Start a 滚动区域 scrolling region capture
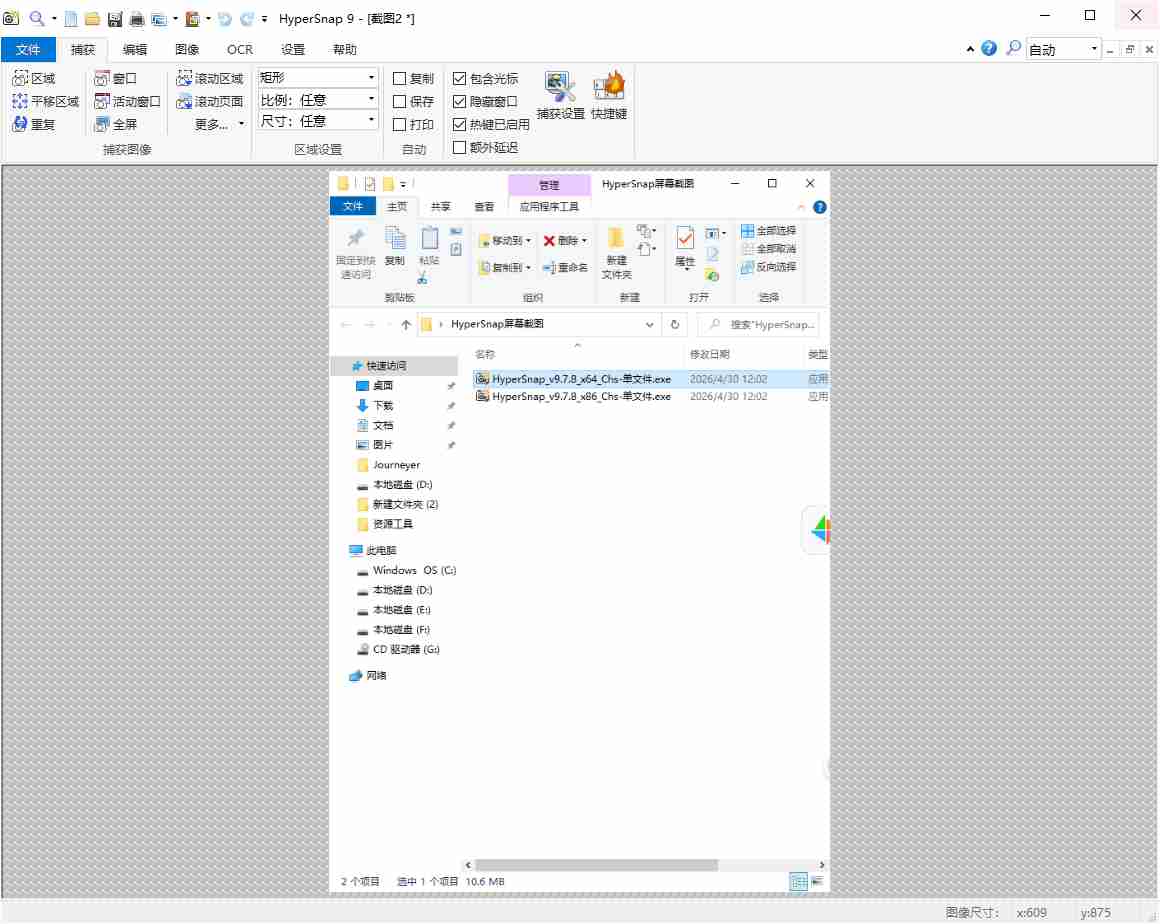Viewport: 1160px width, 924px height. 210,78
